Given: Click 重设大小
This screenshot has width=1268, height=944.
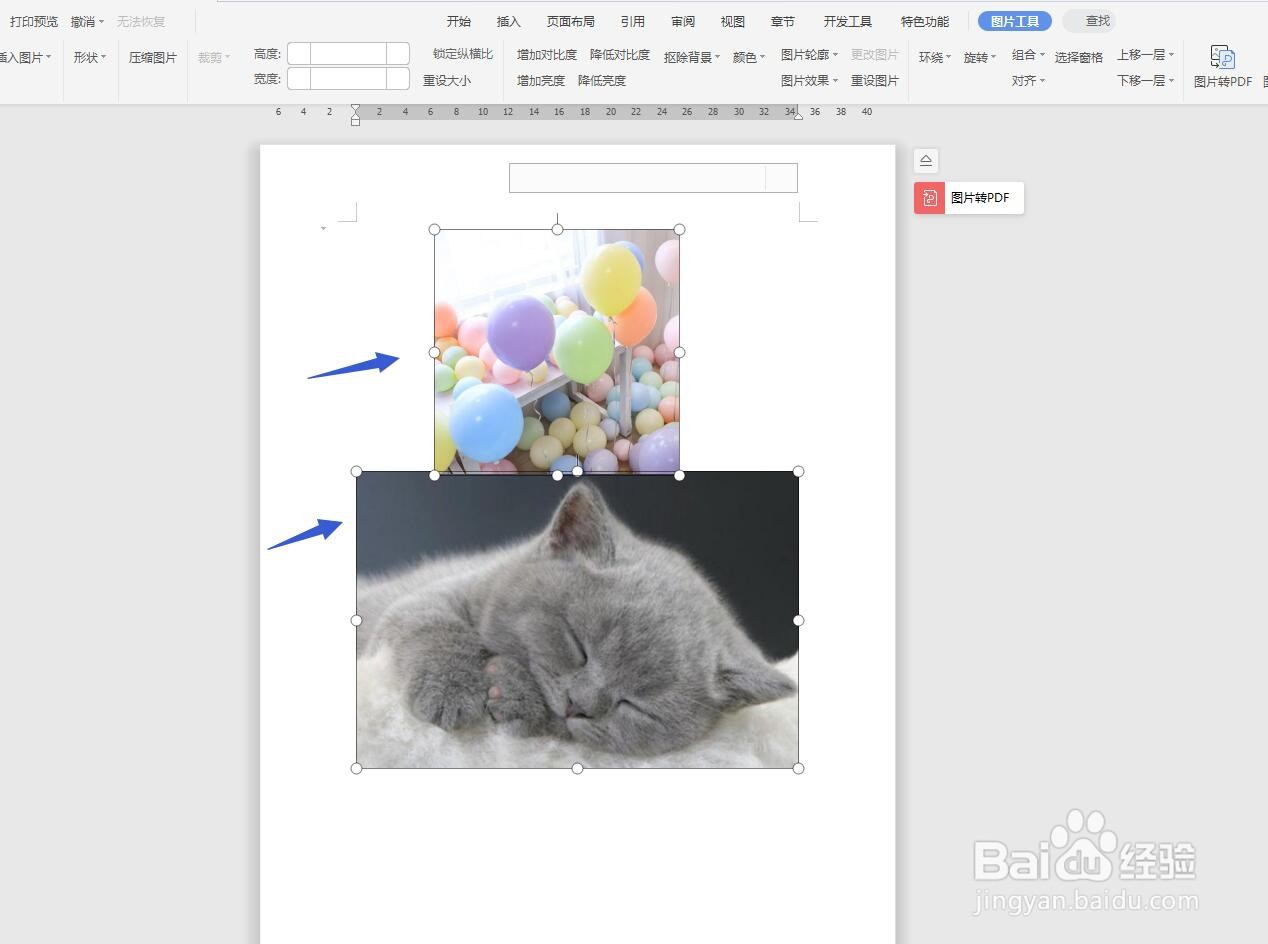Looking at the screenshot, I should 447,80.
